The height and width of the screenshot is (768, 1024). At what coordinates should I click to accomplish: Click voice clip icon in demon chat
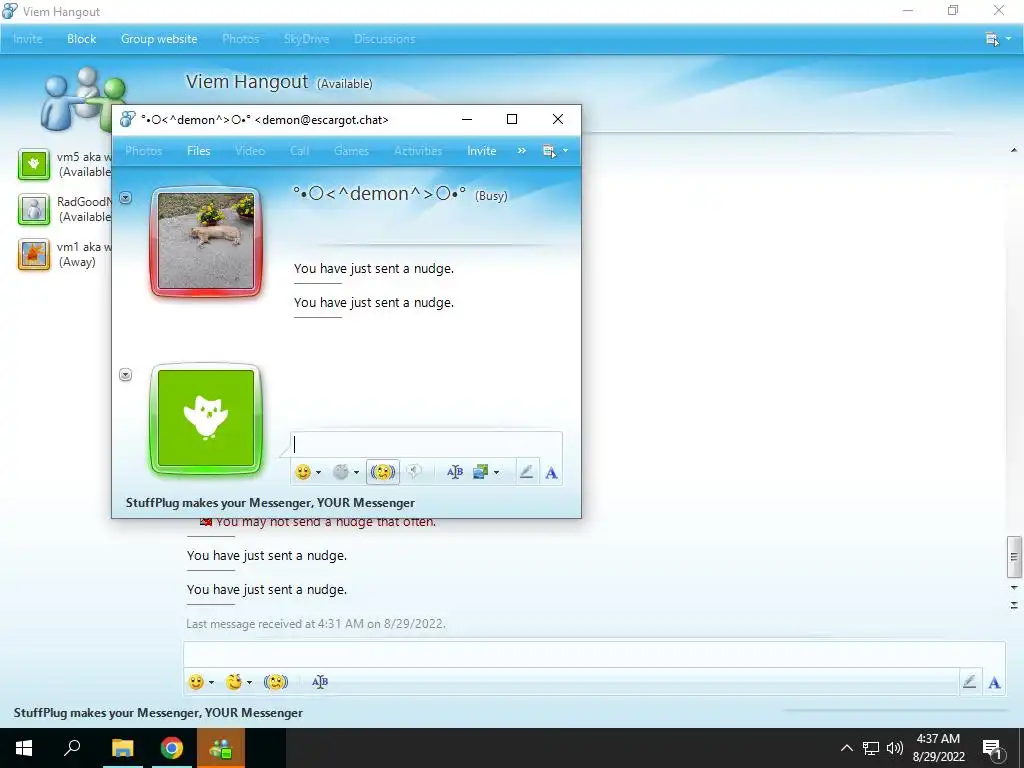pos(413,472)
